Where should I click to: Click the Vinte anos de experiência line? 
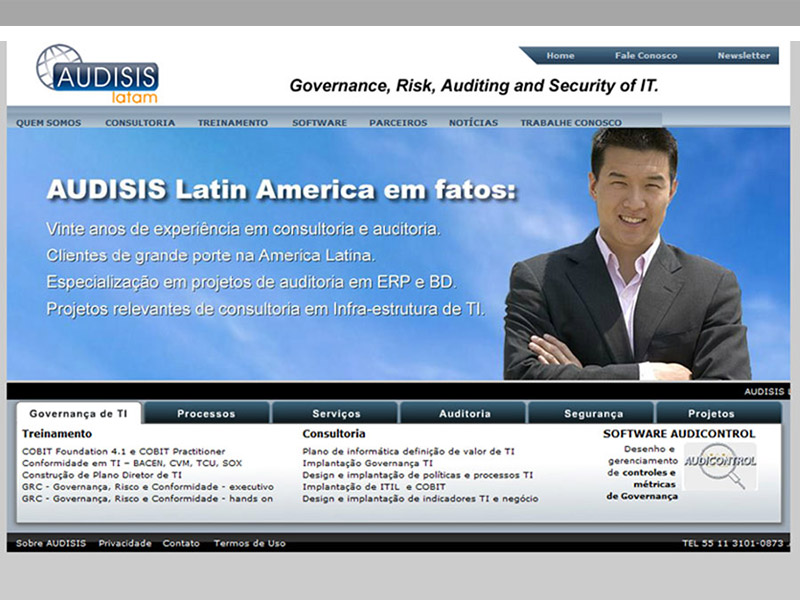coord(243,229)
